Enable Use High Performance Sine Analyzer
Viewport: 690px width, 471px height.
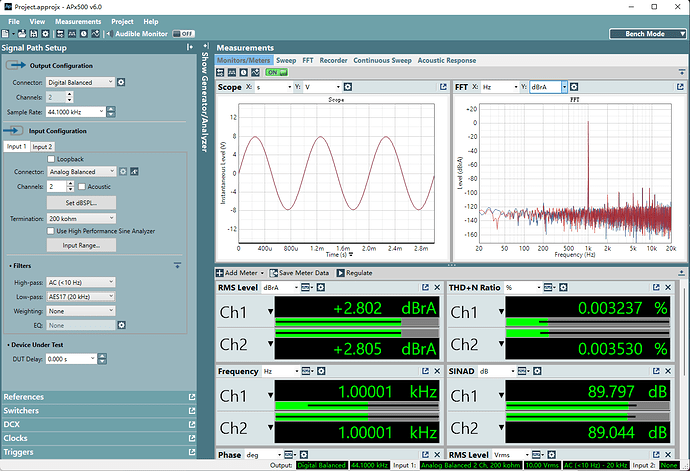click(51, 231)
